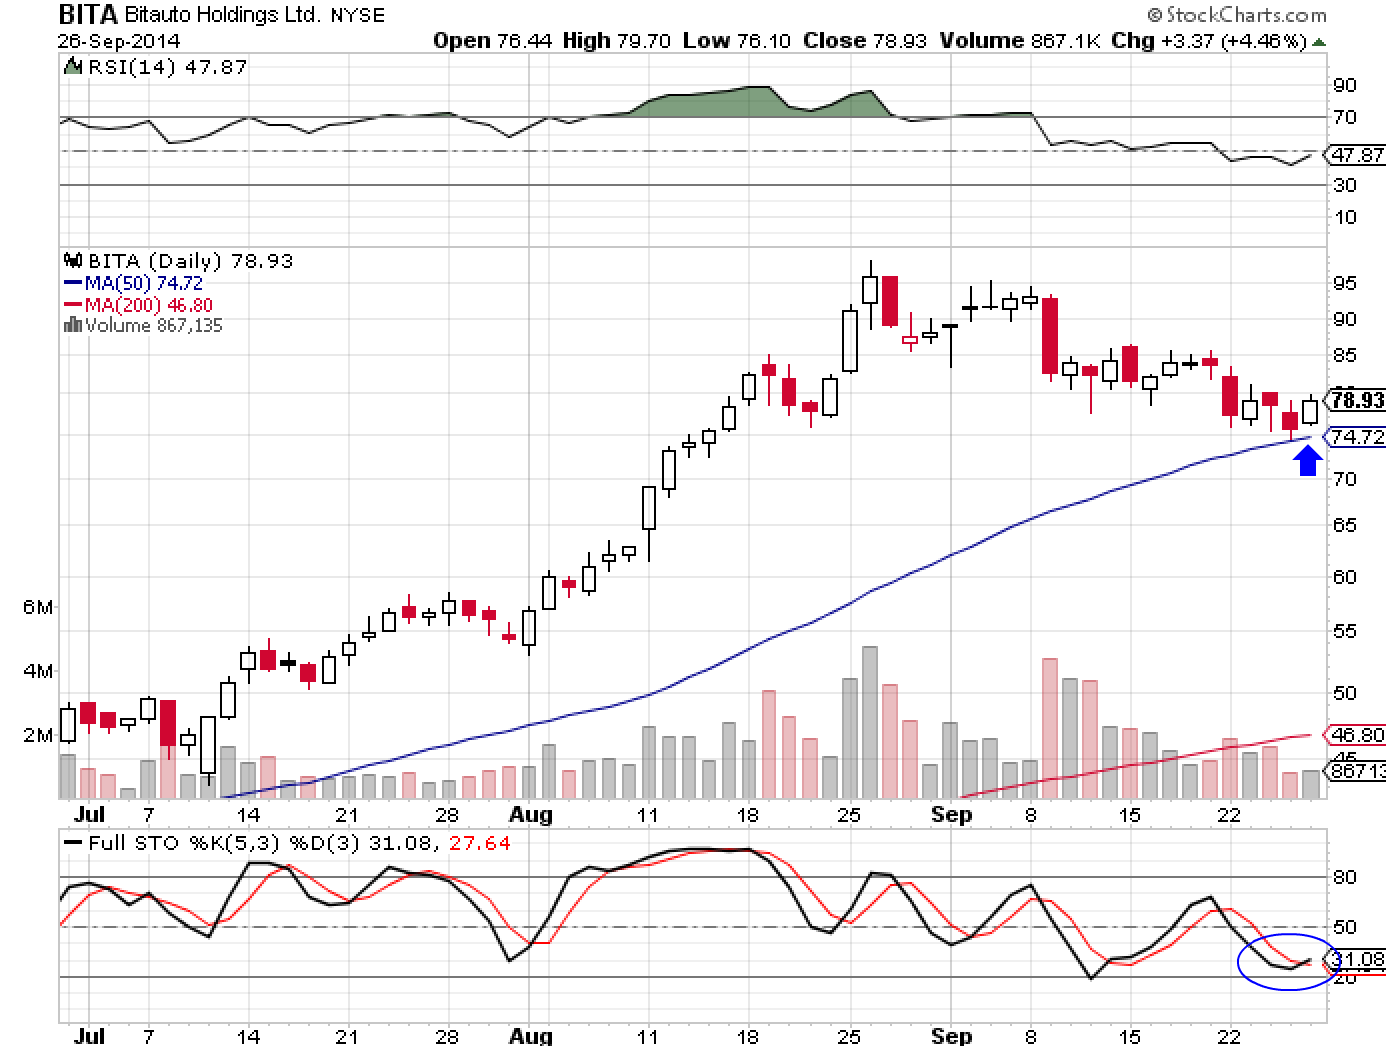Click the 80 level on the stochastic axis
The image size is (1386, 1046).
click(1345, 877)
